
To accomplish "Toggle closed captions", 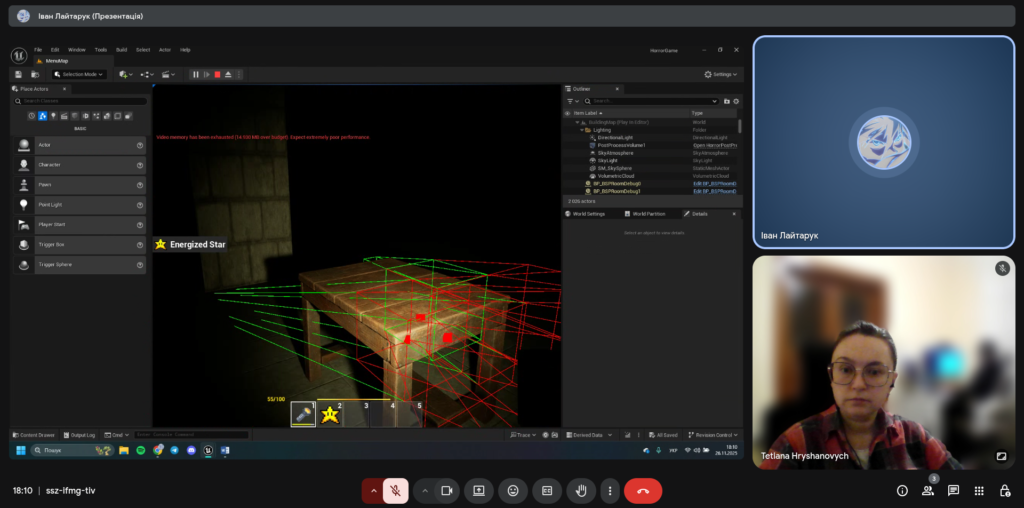I will pyautogui.click(x=547, y=491).
